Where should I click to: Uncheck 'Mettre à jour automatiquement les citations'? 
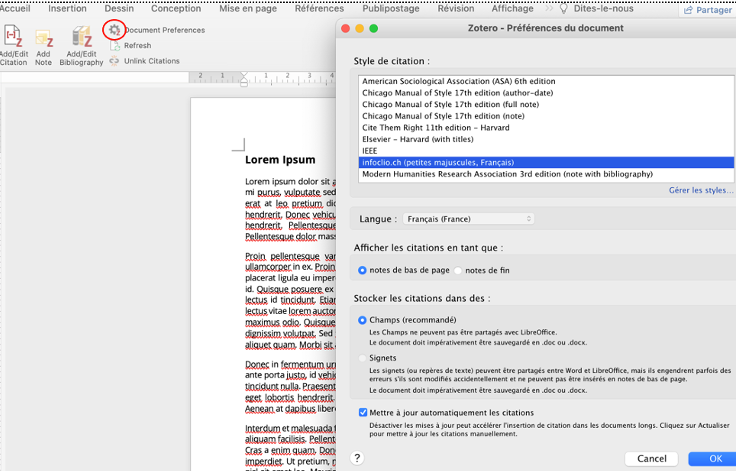point(363,412)
